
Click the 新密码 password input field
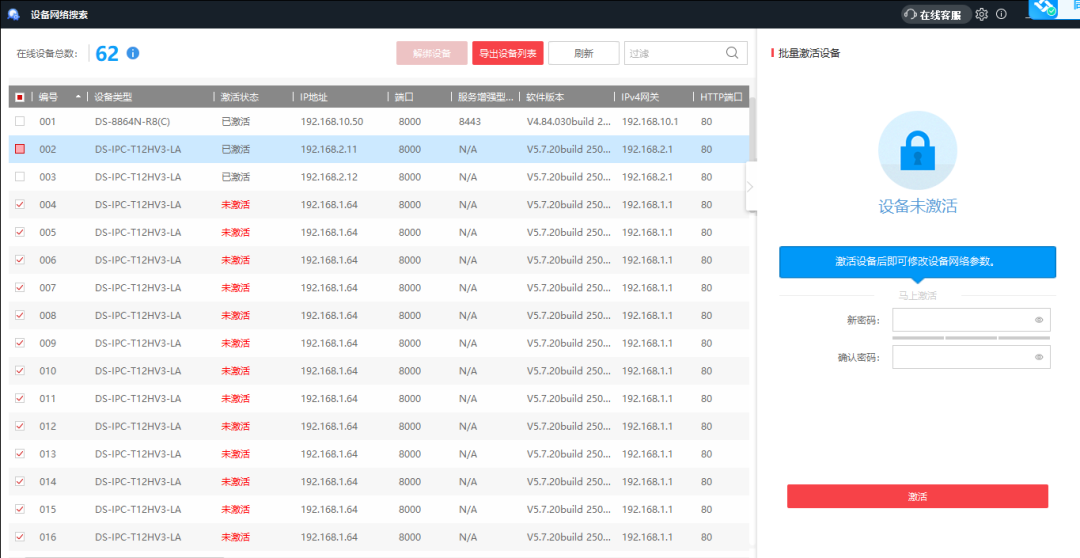(x=960, y=320)
